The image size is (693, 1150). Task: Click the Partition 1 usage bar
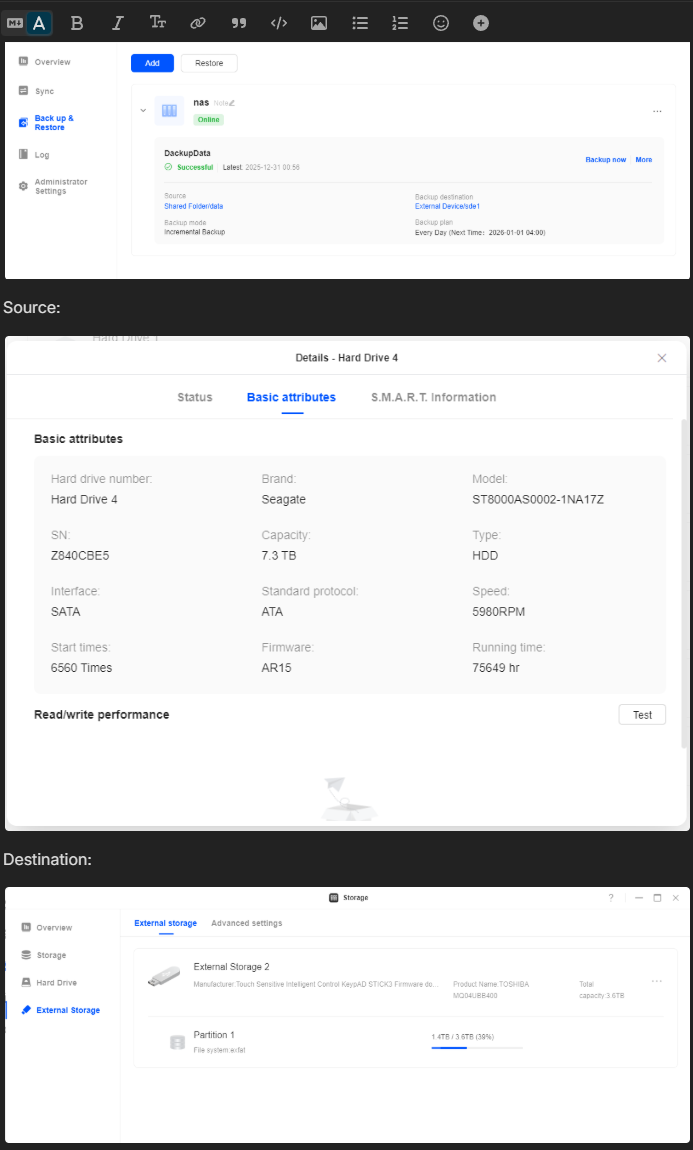(476, 1048)
